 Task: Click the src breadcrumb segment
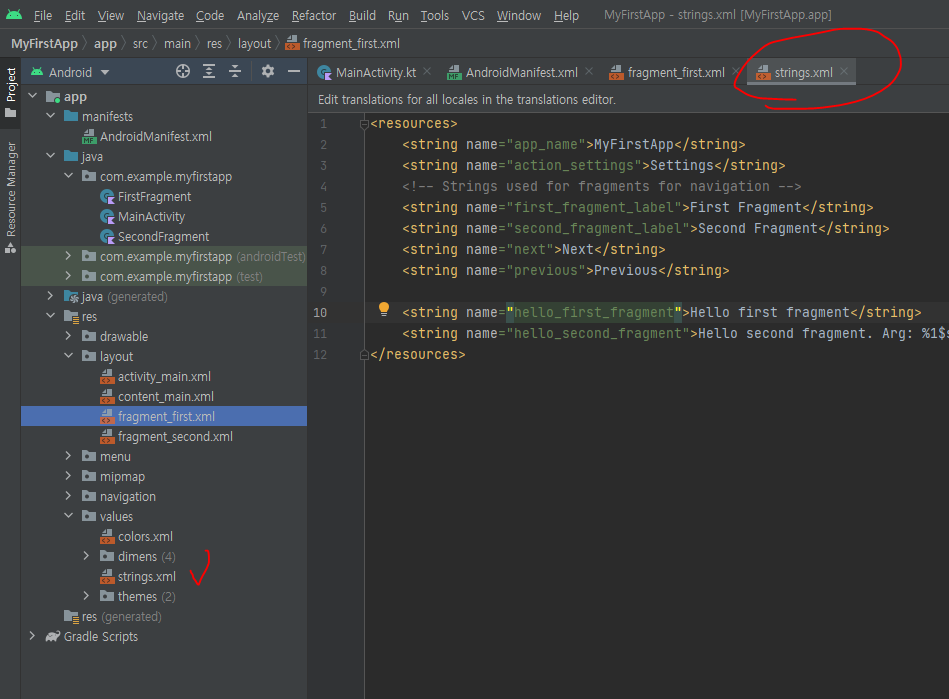(140, 44)
